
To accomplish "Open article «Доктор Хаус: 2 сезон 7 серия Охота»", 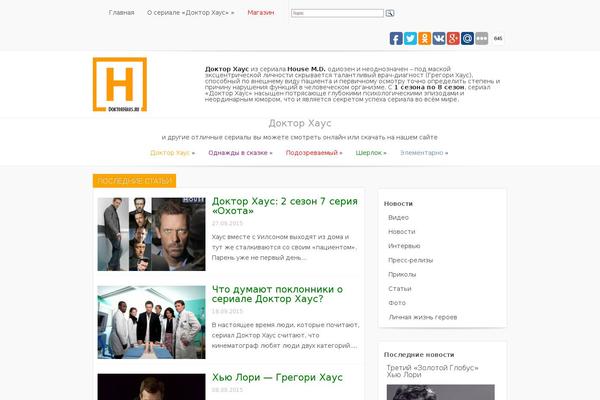I will 285,206.
